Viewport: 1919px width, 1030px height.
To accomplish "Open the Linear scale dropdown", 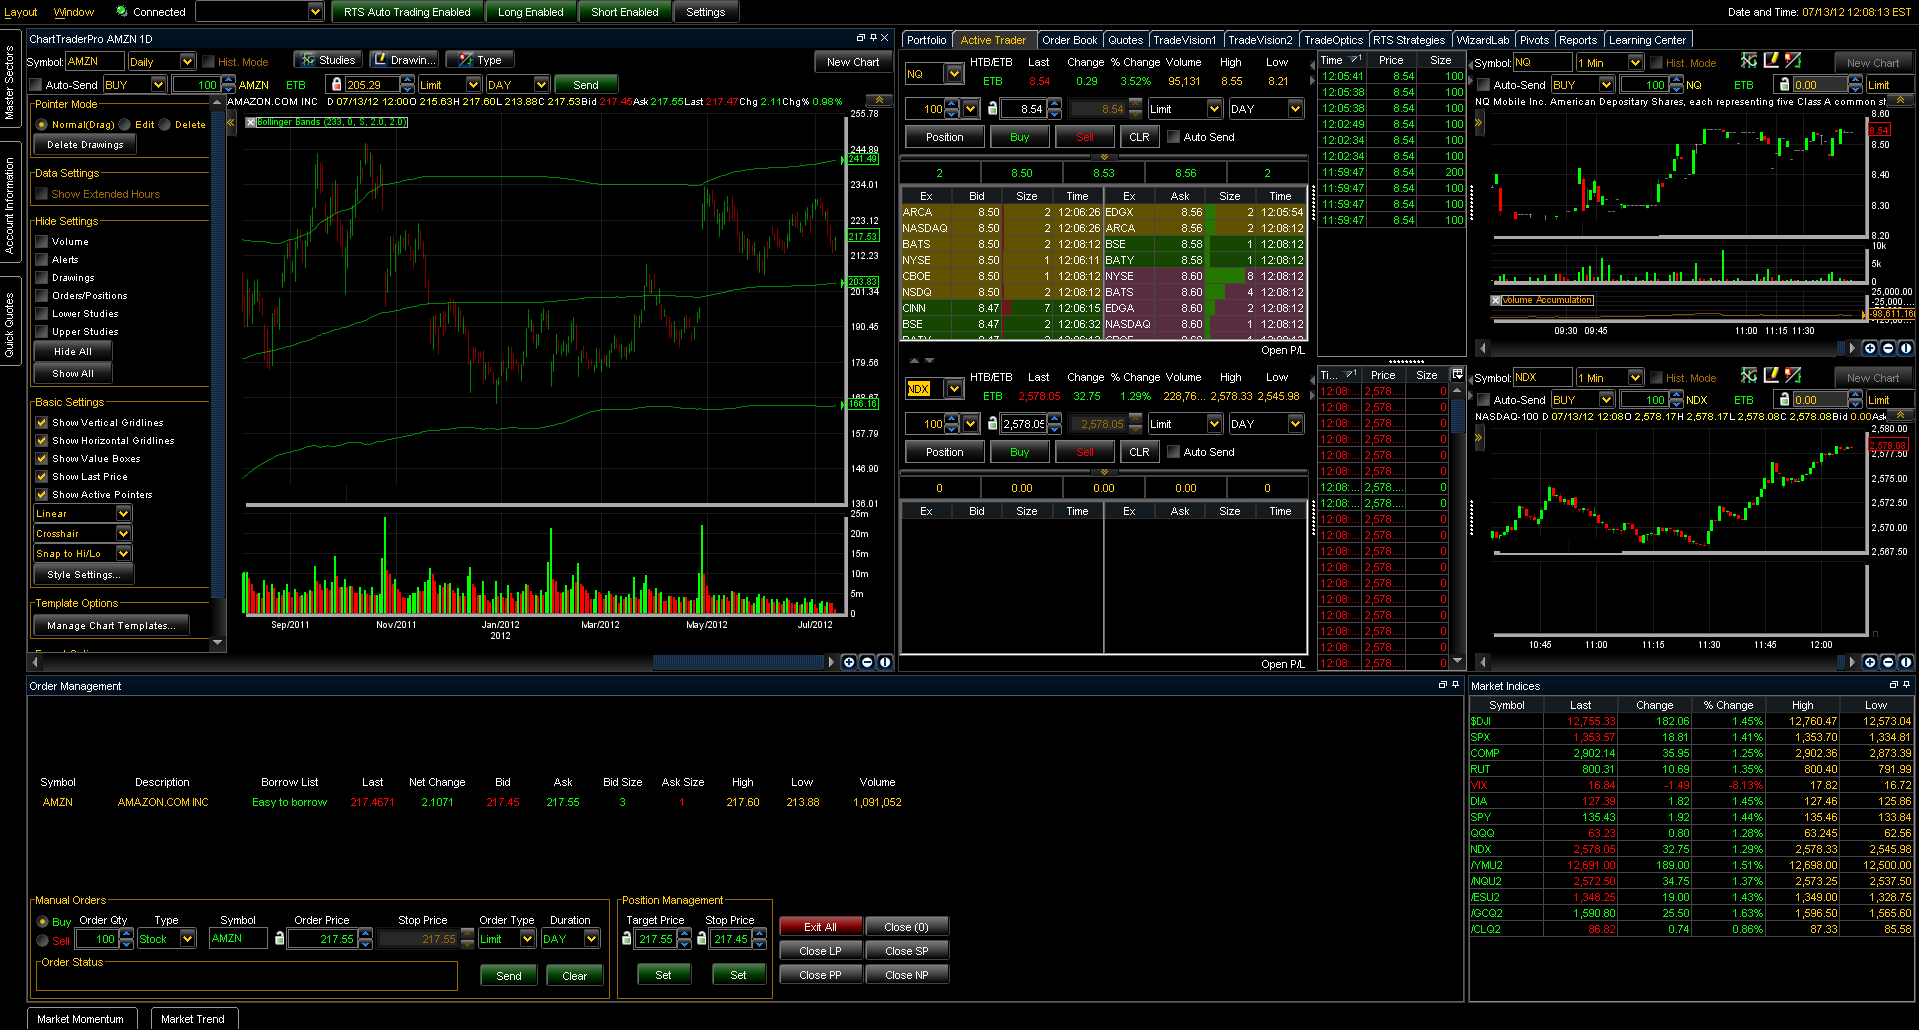I will [x=123, y=514].
